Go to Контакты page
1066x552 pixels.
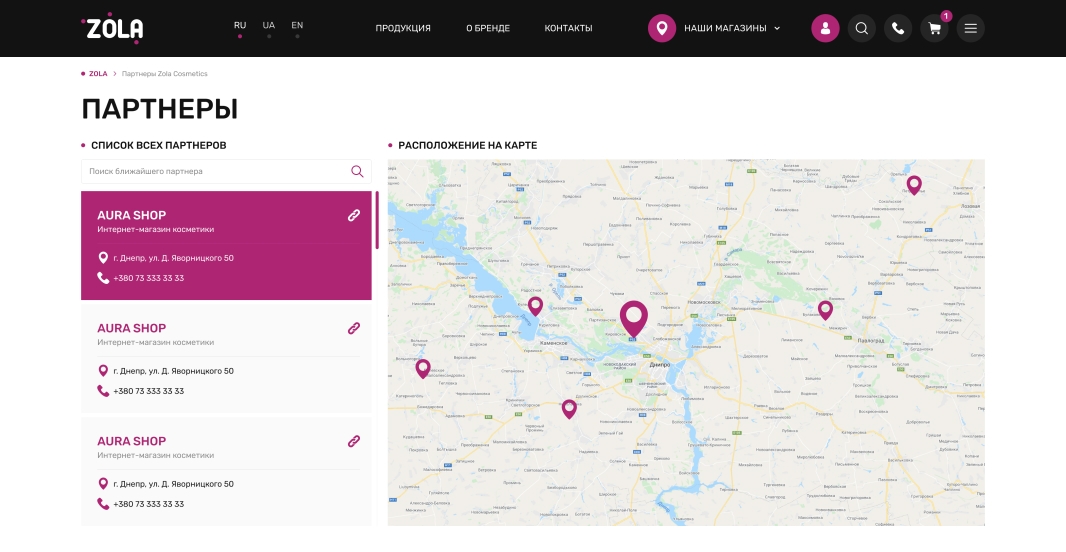568,28
